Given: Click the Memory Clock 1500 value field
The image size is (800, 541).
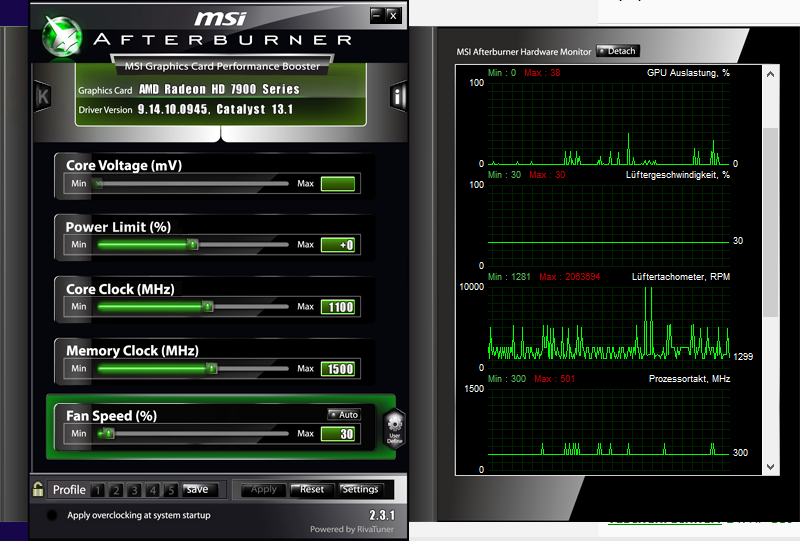Looking at the screenshot, I should click(338, 368).
